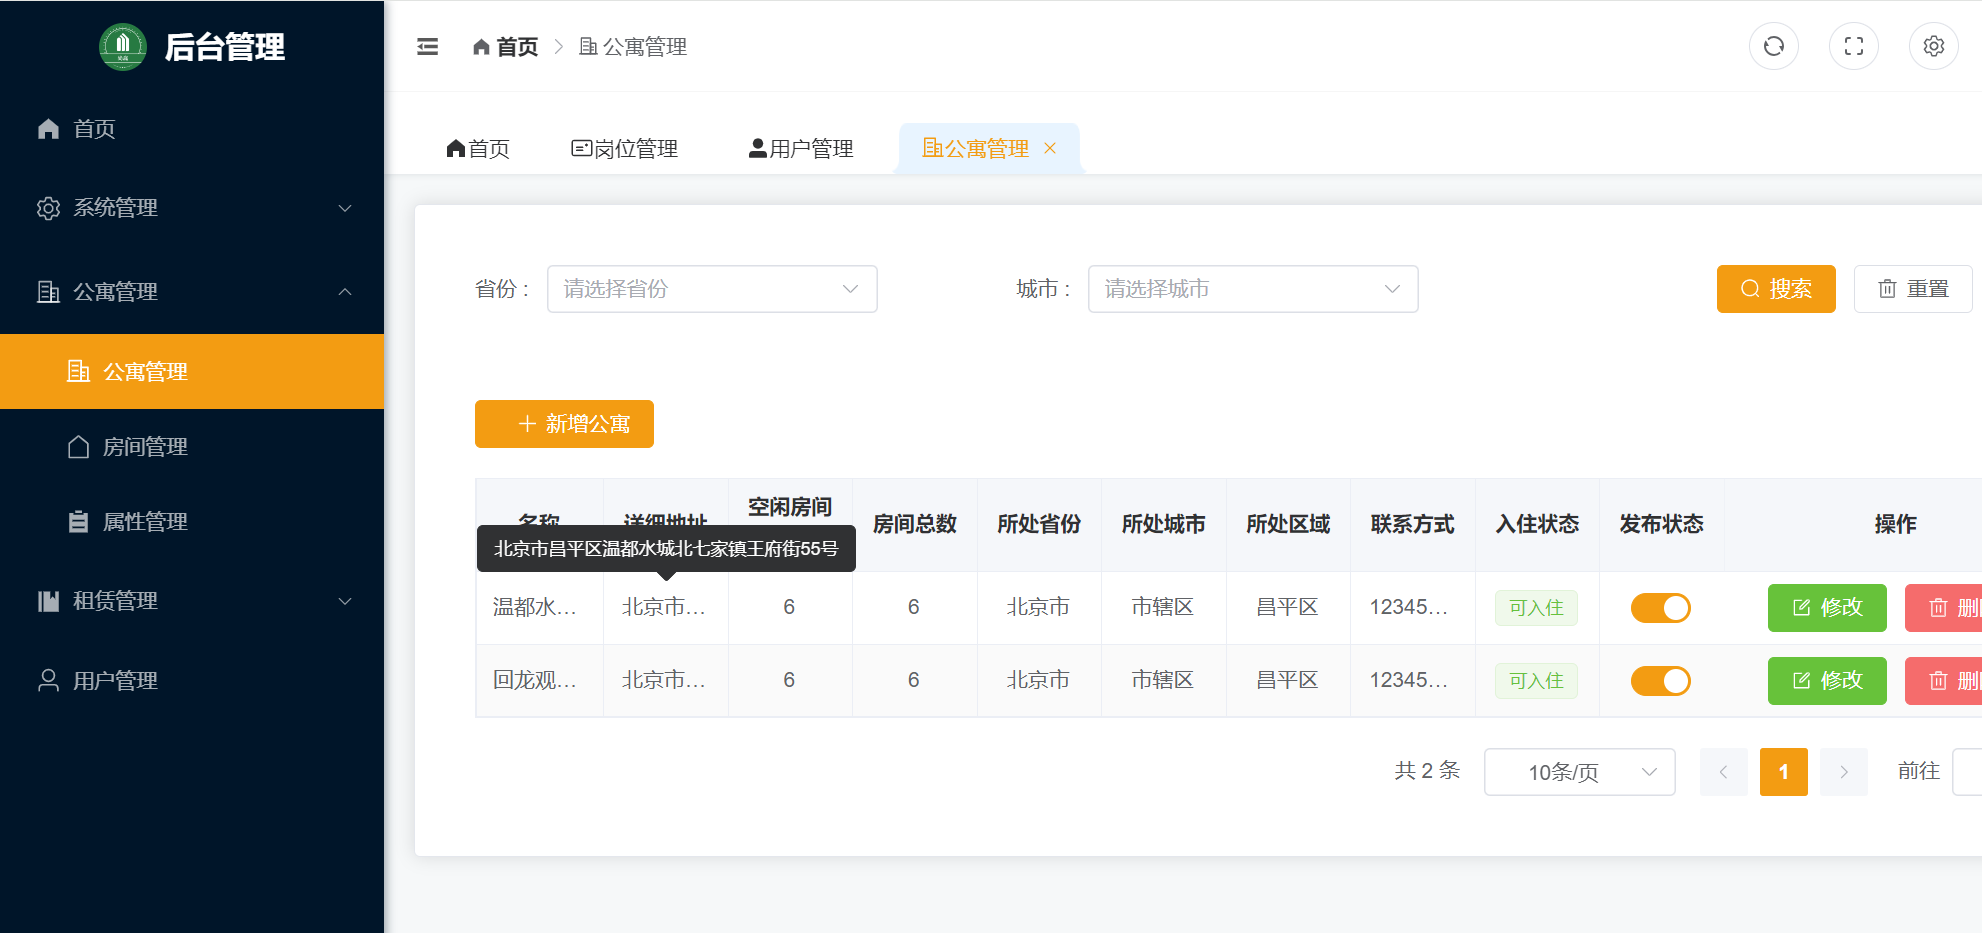Click the room icon next to 房间管理
The image size is (1982, 933).
pyautogui.click(x=78, y=447)
